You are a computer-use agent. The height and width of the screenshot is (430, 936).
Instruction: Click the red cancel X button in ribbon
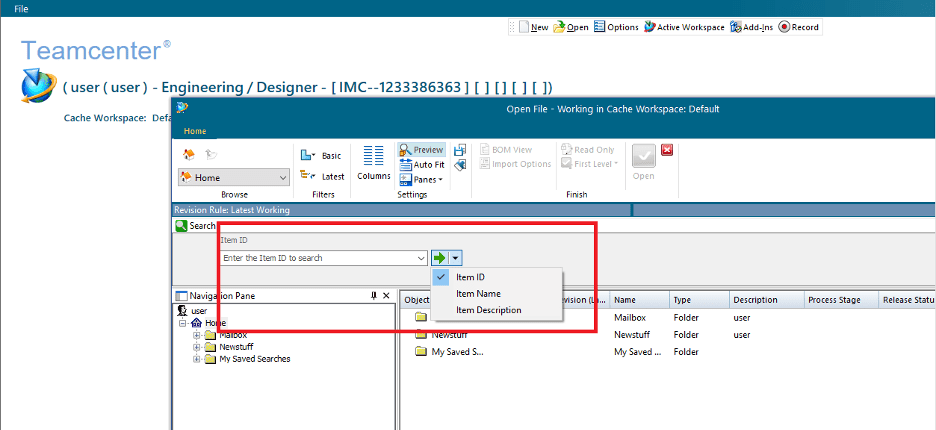(x=667, y=150)
